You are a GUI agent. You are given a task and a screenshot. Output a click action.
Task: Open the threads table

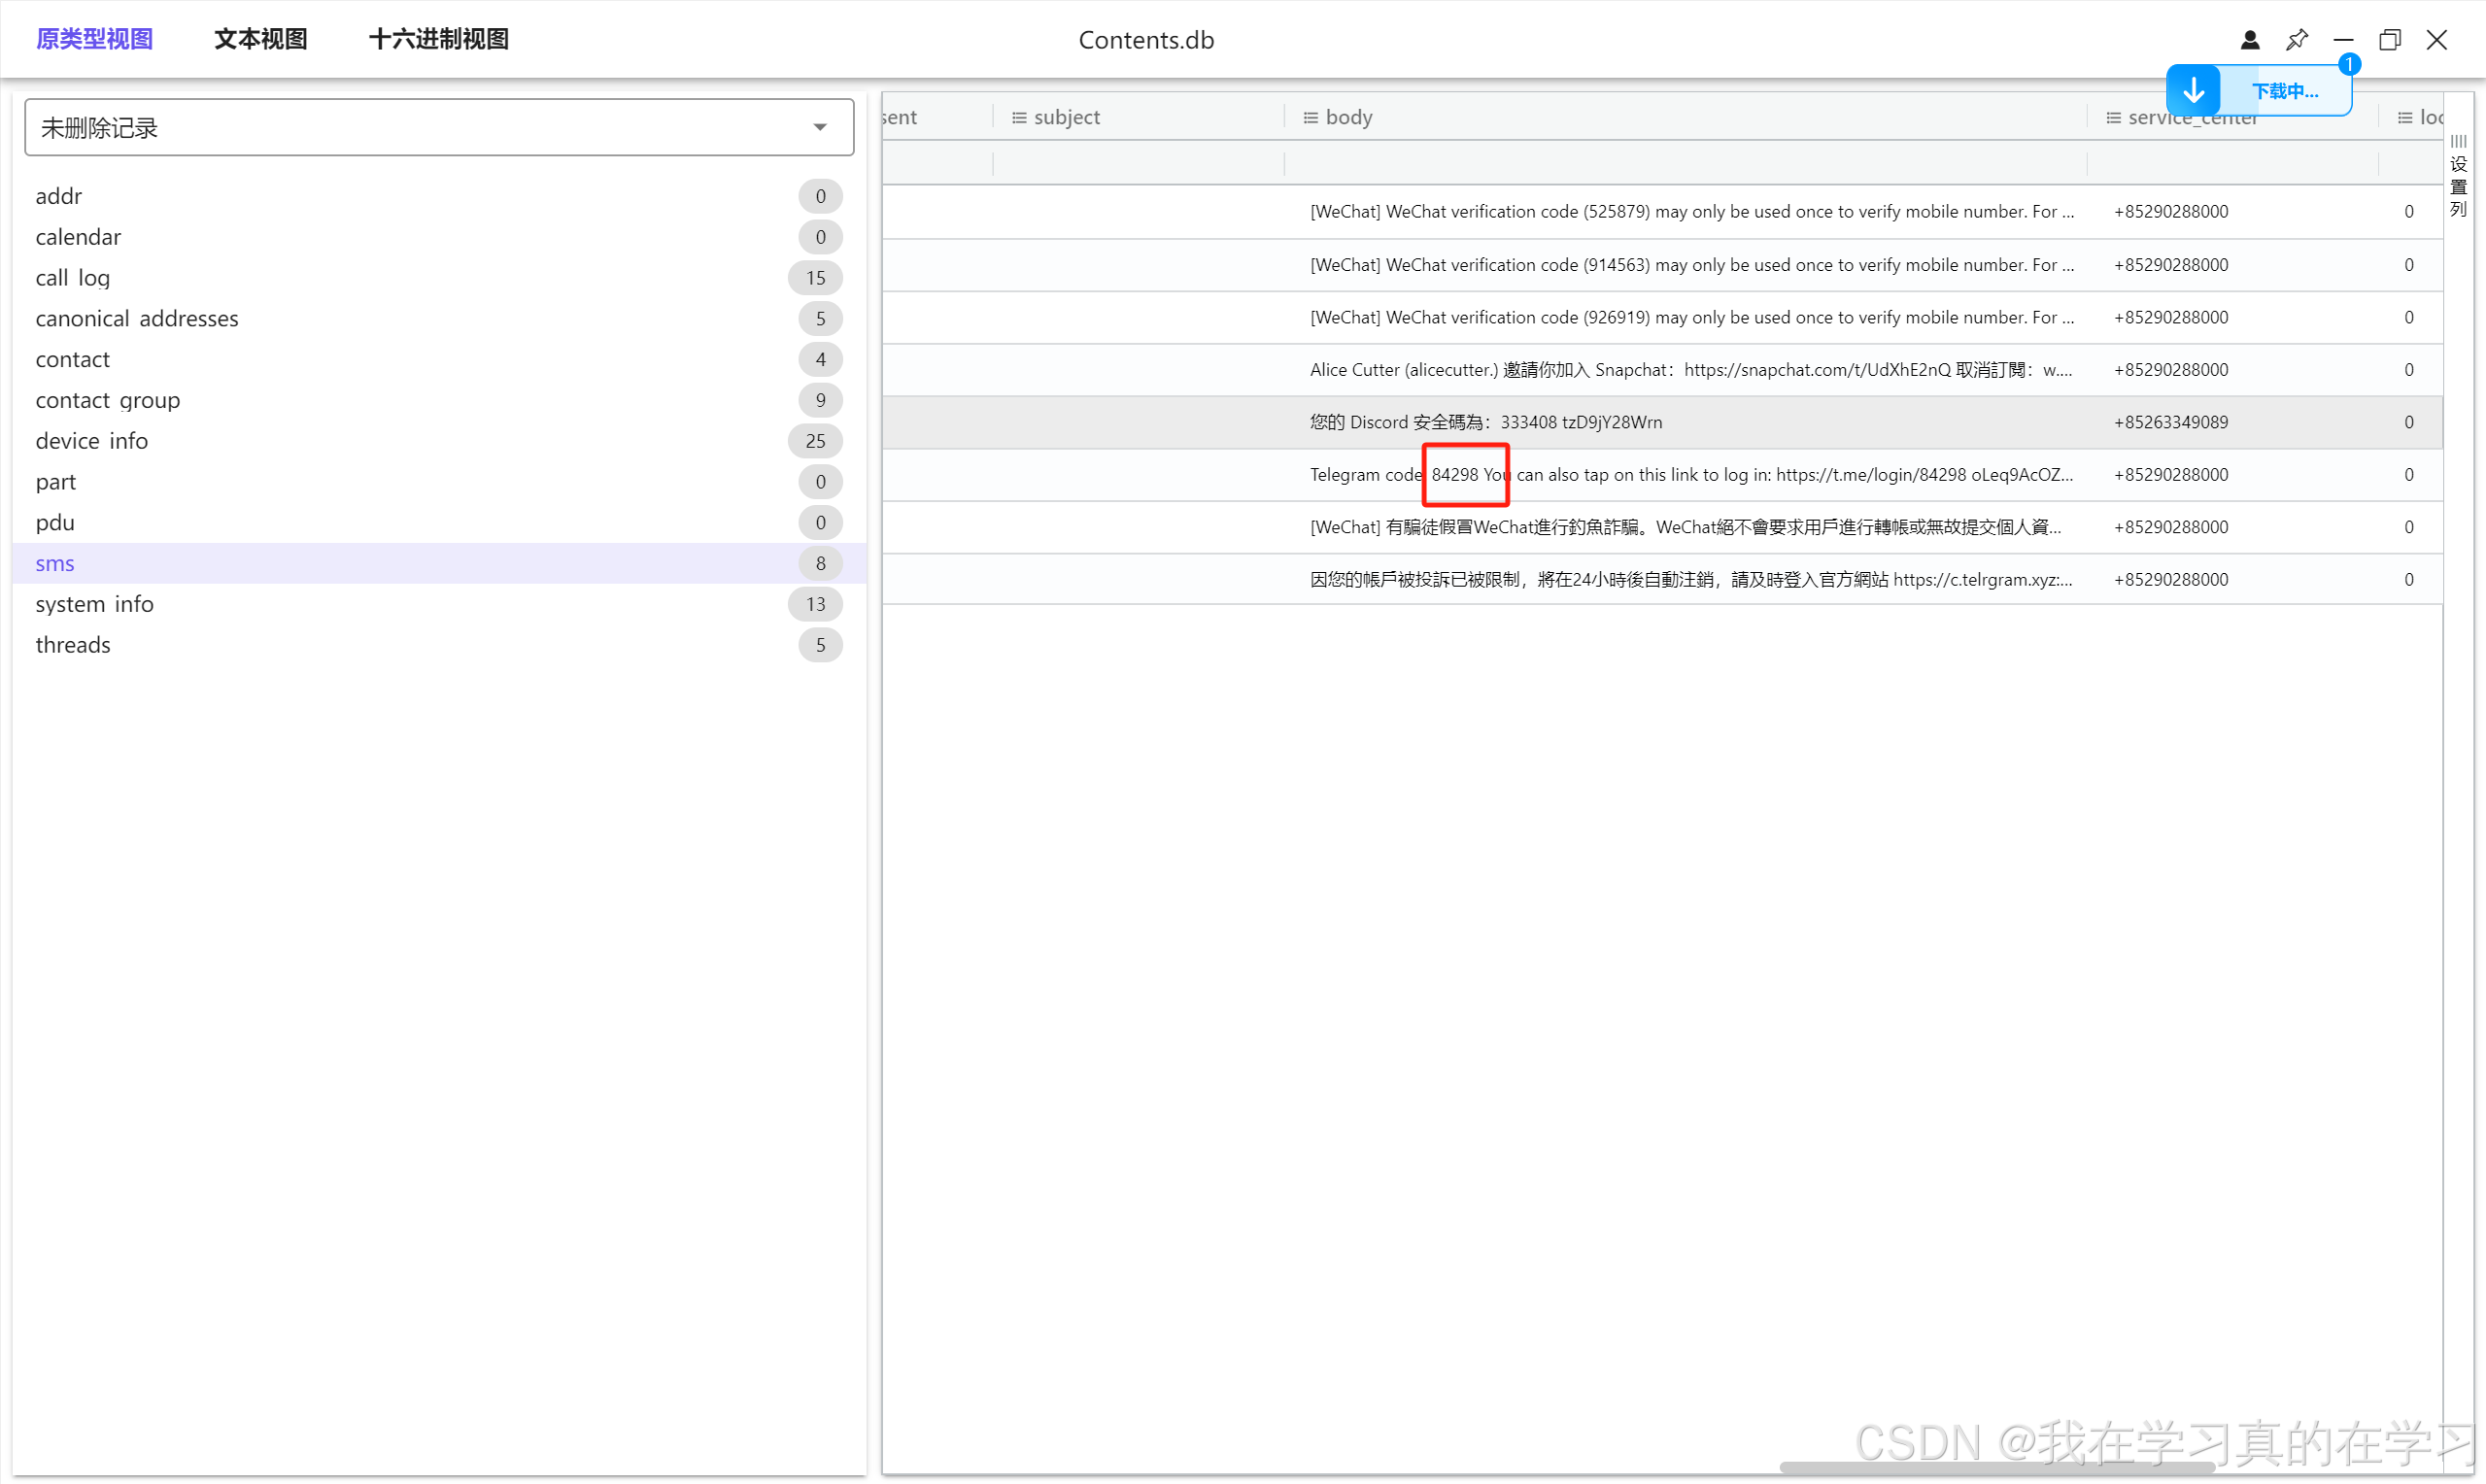73,645
